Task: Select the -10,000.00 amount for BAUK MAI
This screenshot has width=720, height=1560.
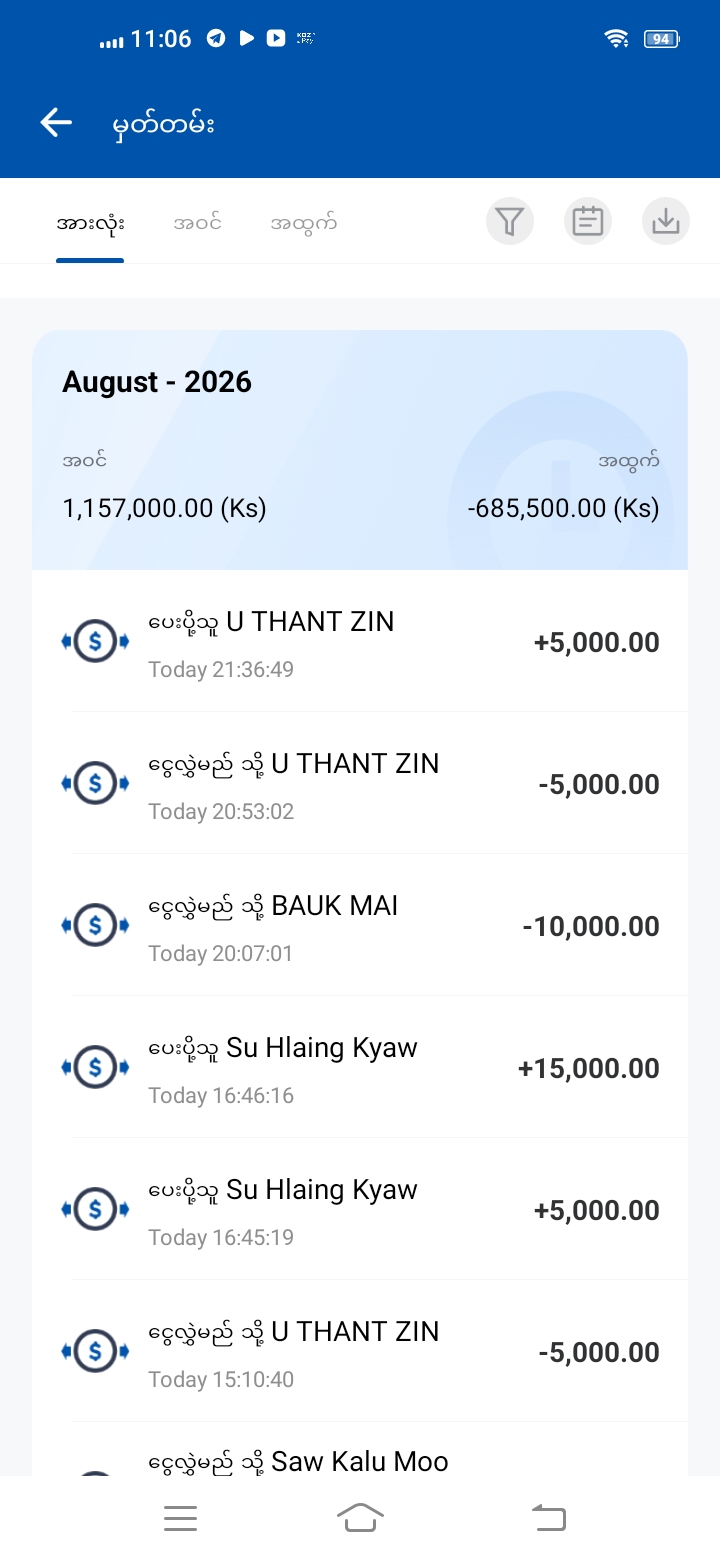Action: (x=591, y=927)
